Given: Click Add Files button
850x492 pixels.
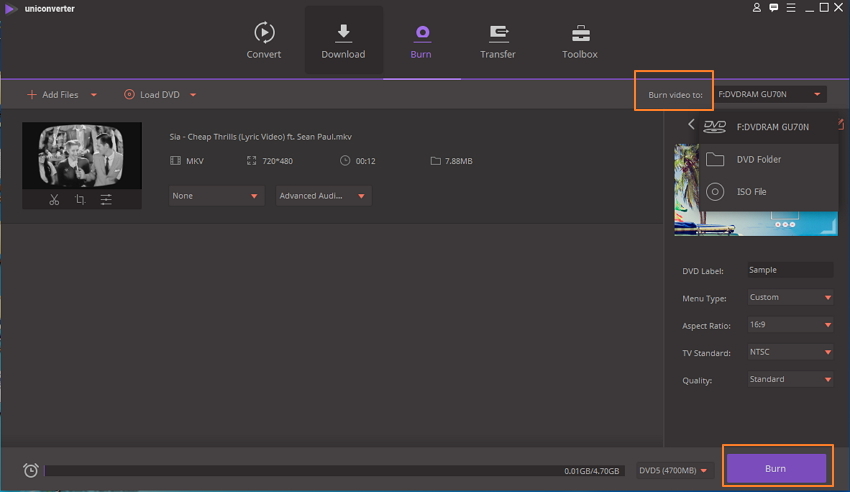Looking at the screenshot, I should [x=53, y=95].
